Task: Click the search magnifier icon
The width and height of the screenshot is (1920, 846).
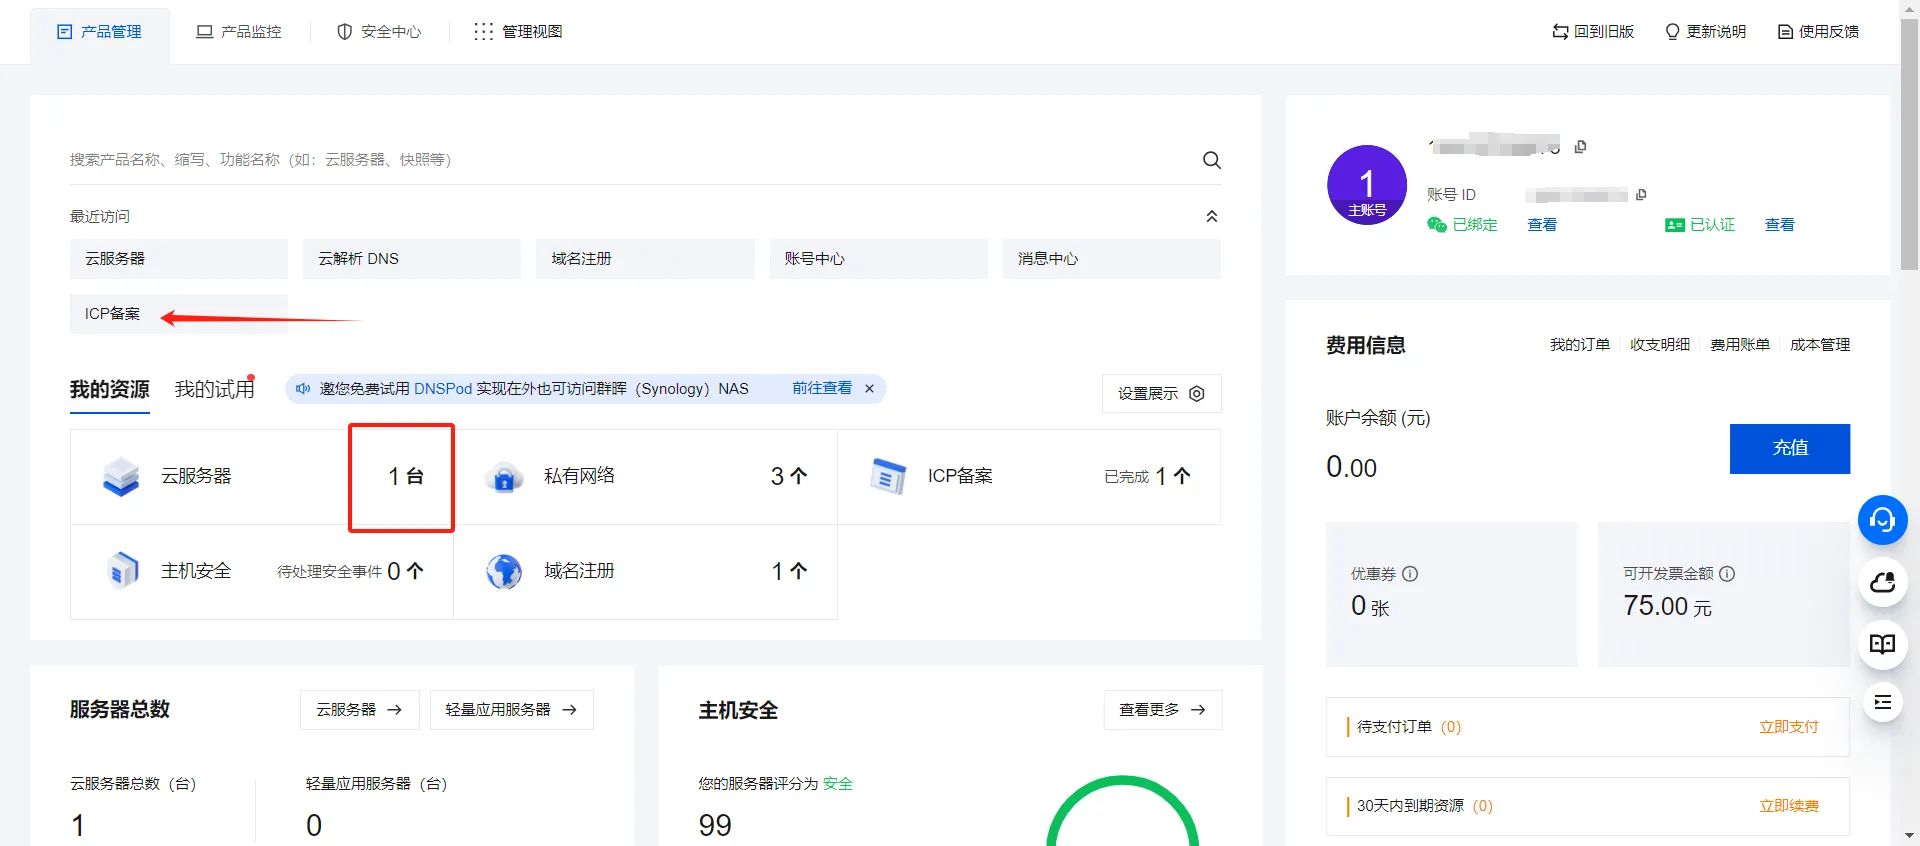Action: point(1211,160)
